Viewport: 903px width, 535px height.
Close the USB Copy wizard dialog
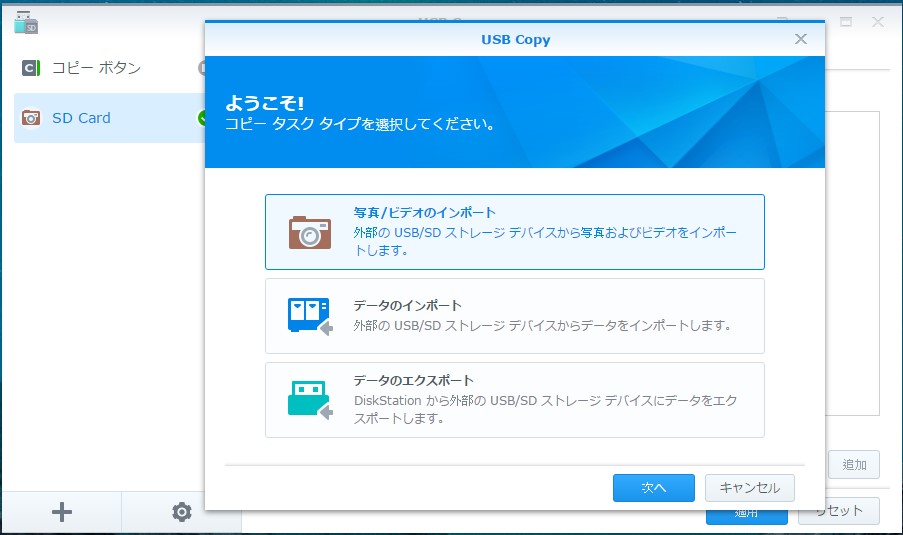tap(800, 39)
